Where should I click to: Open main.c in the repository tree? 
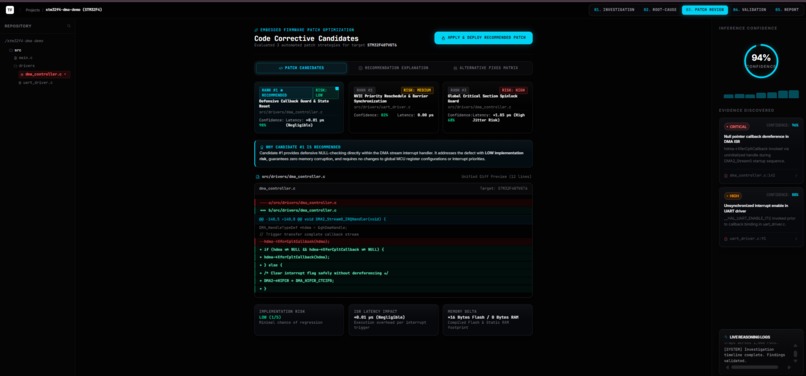23,58
